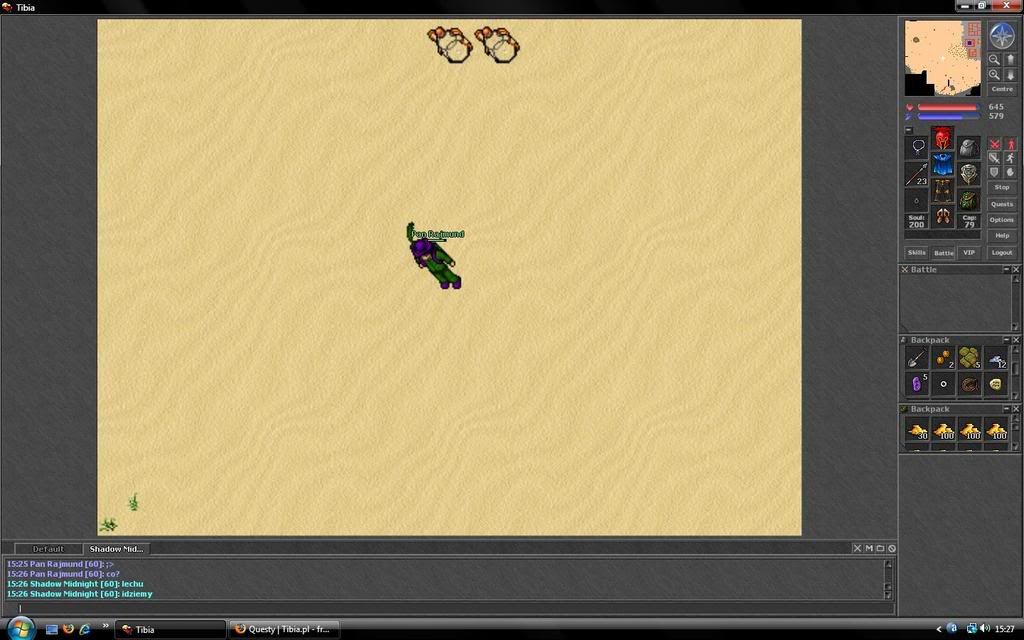Select the 30 gold coins stack
Screen dimensions: 1024x640
coord(917,430)
